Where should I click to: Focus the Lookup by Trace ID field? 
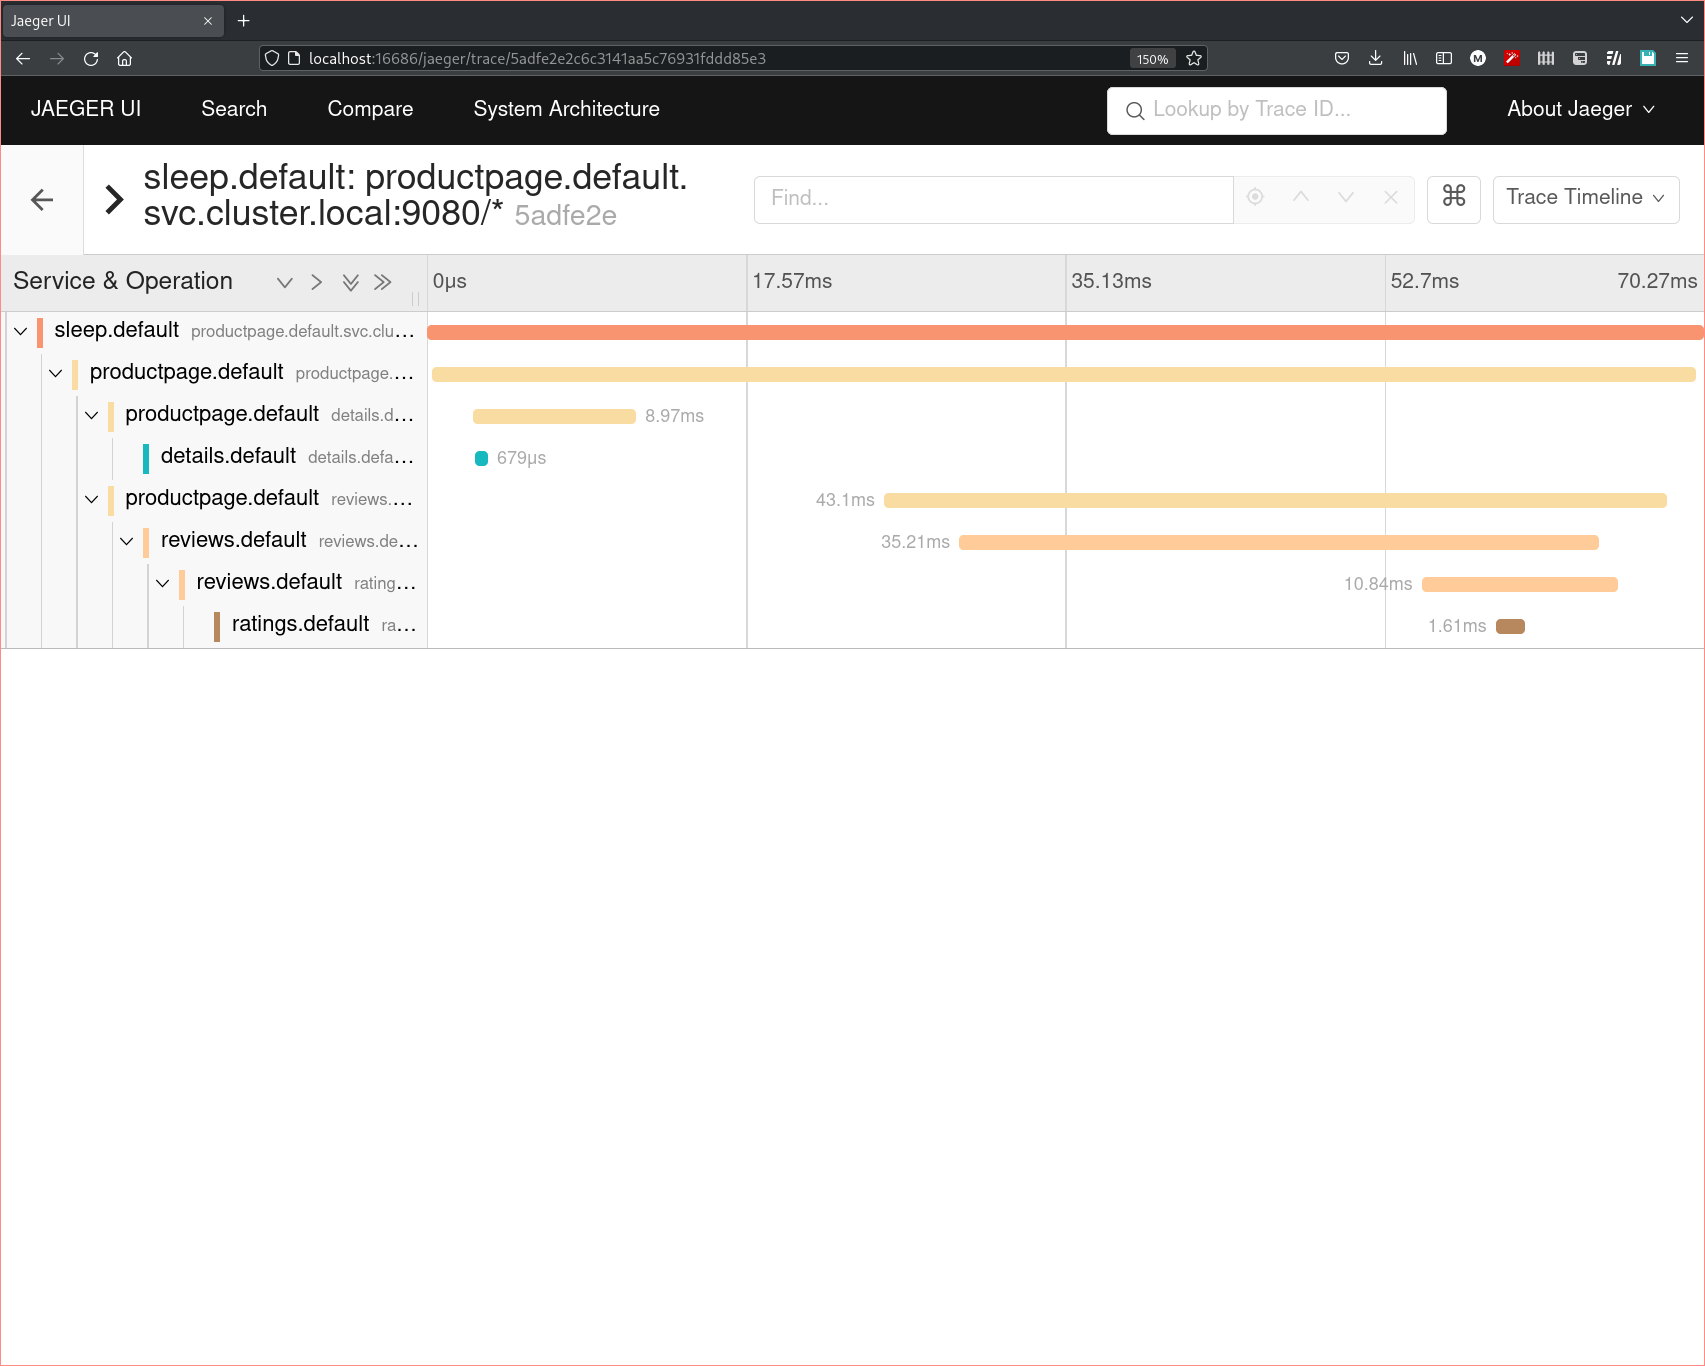point(1277,110)
